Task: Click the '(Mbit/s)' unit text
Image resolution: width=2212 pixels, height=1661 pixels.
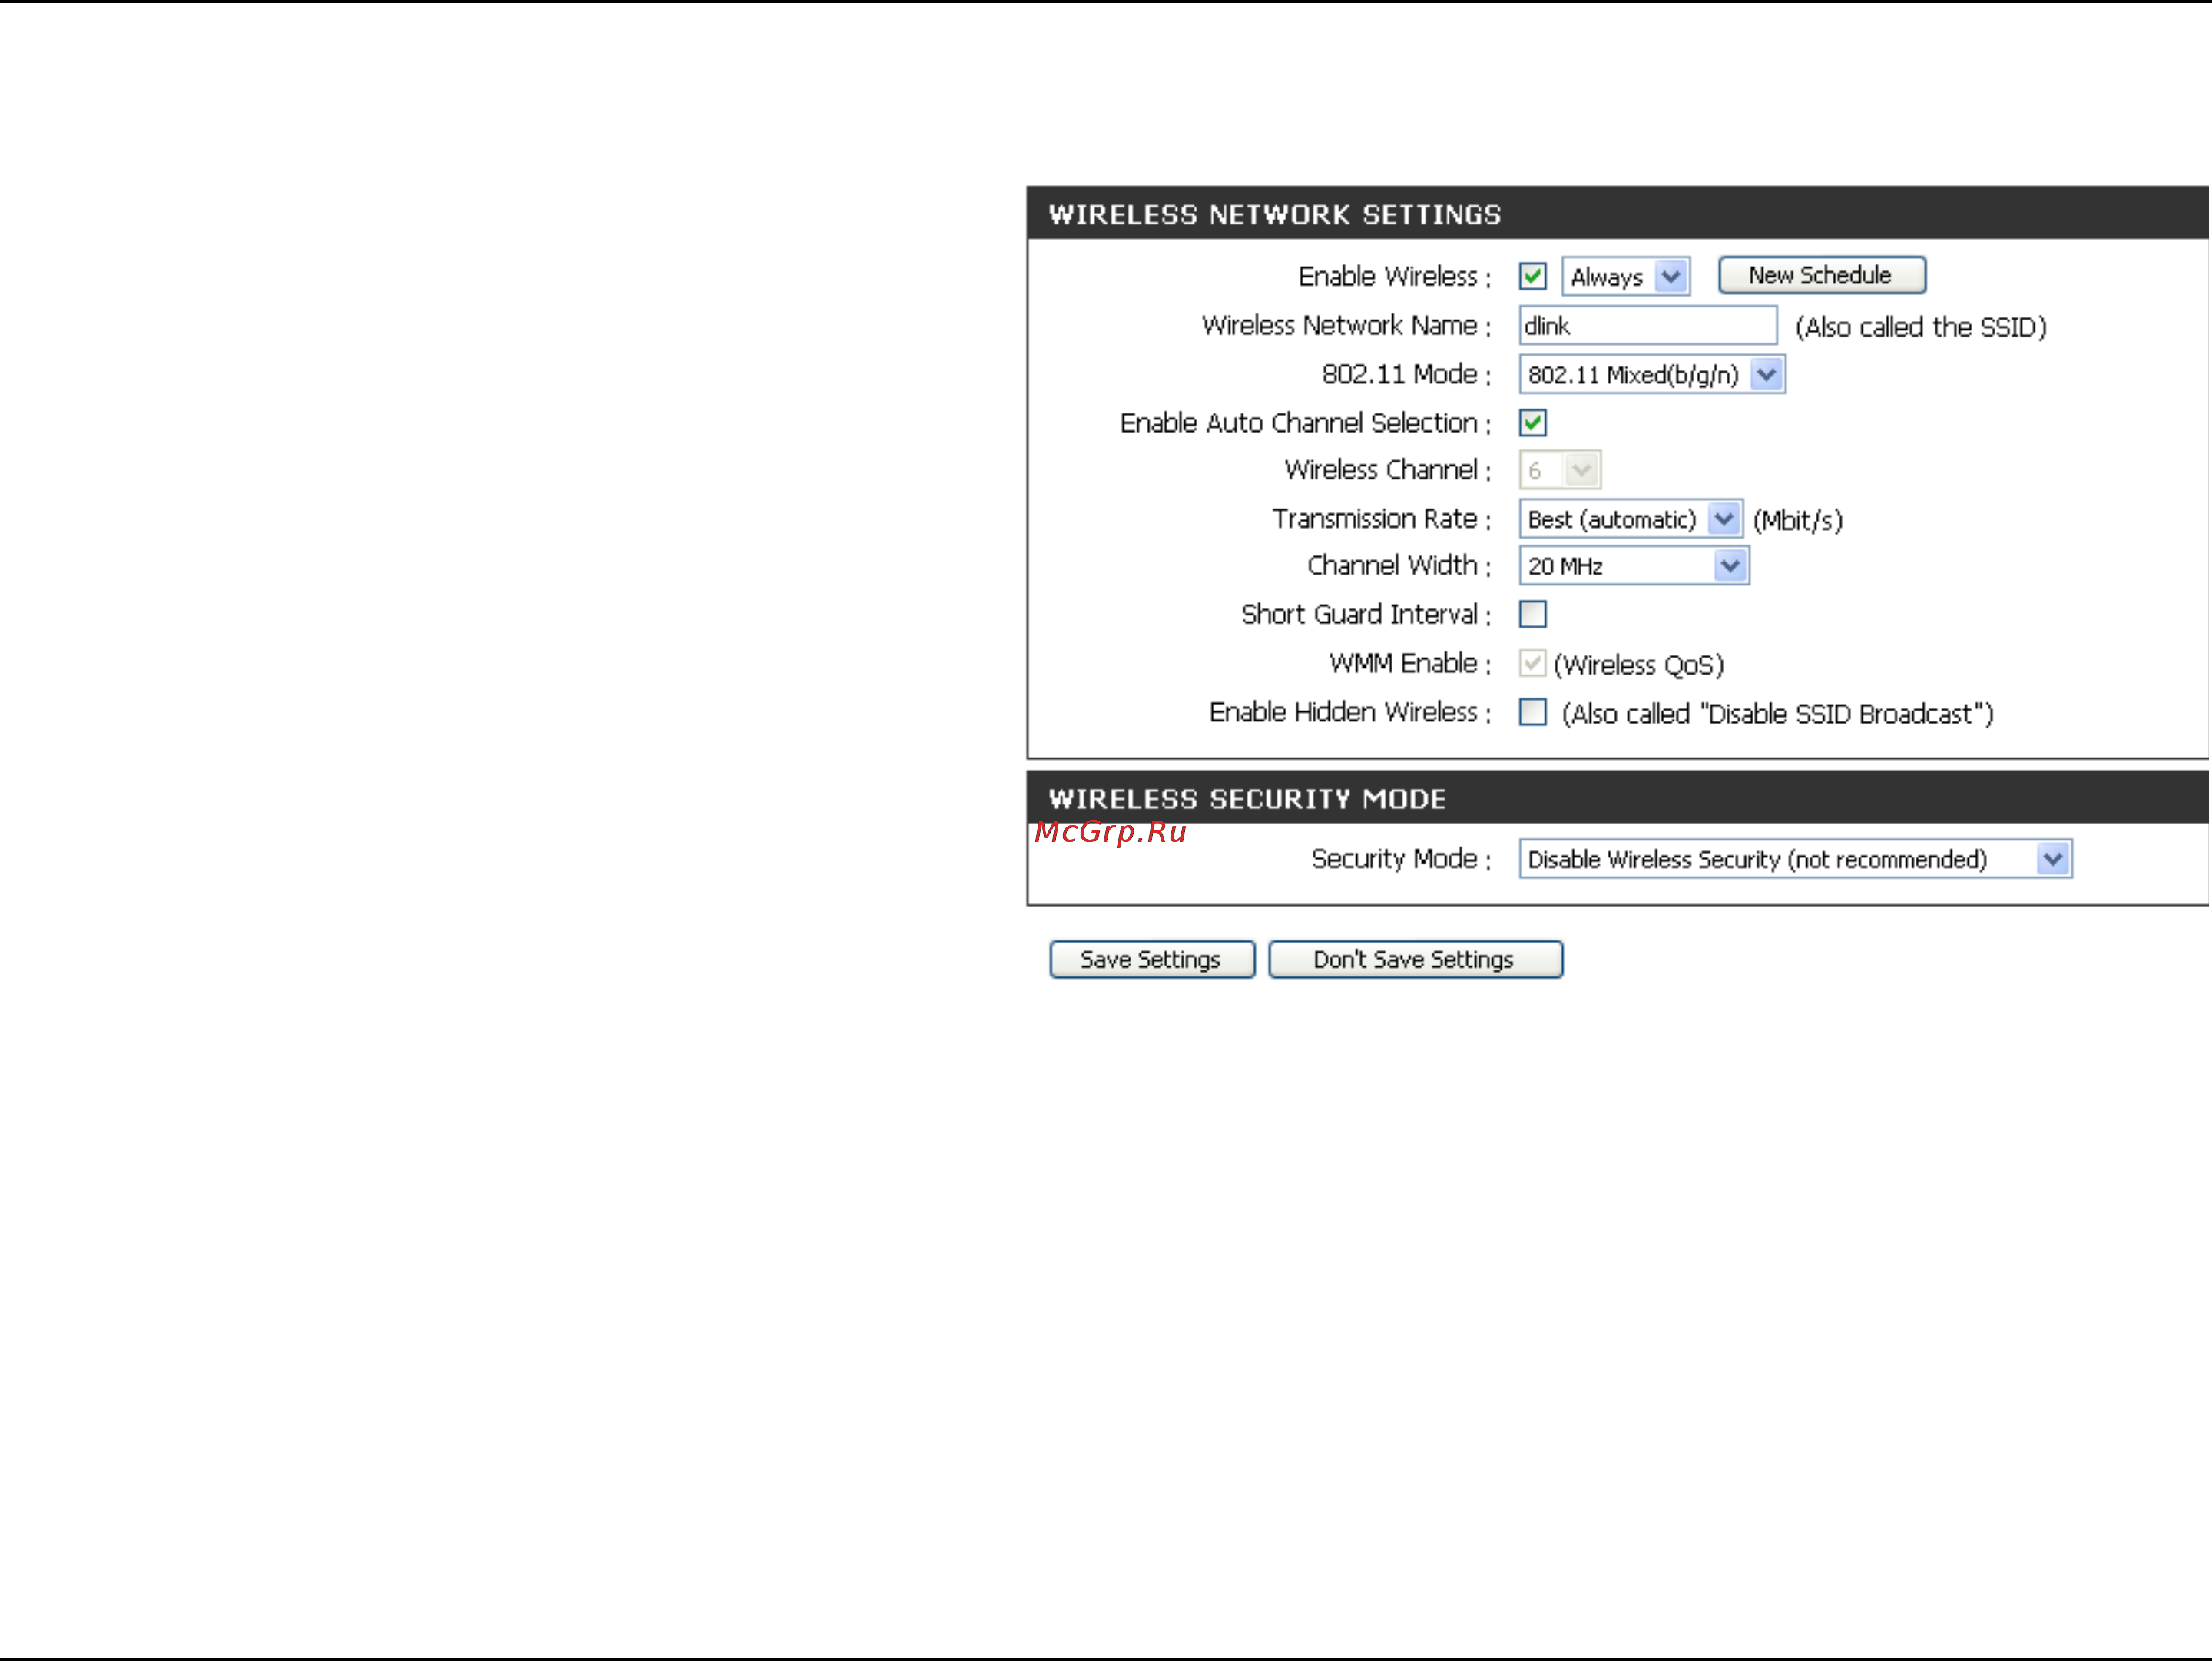Action: pyautogui.click(x=1798, y=520)
